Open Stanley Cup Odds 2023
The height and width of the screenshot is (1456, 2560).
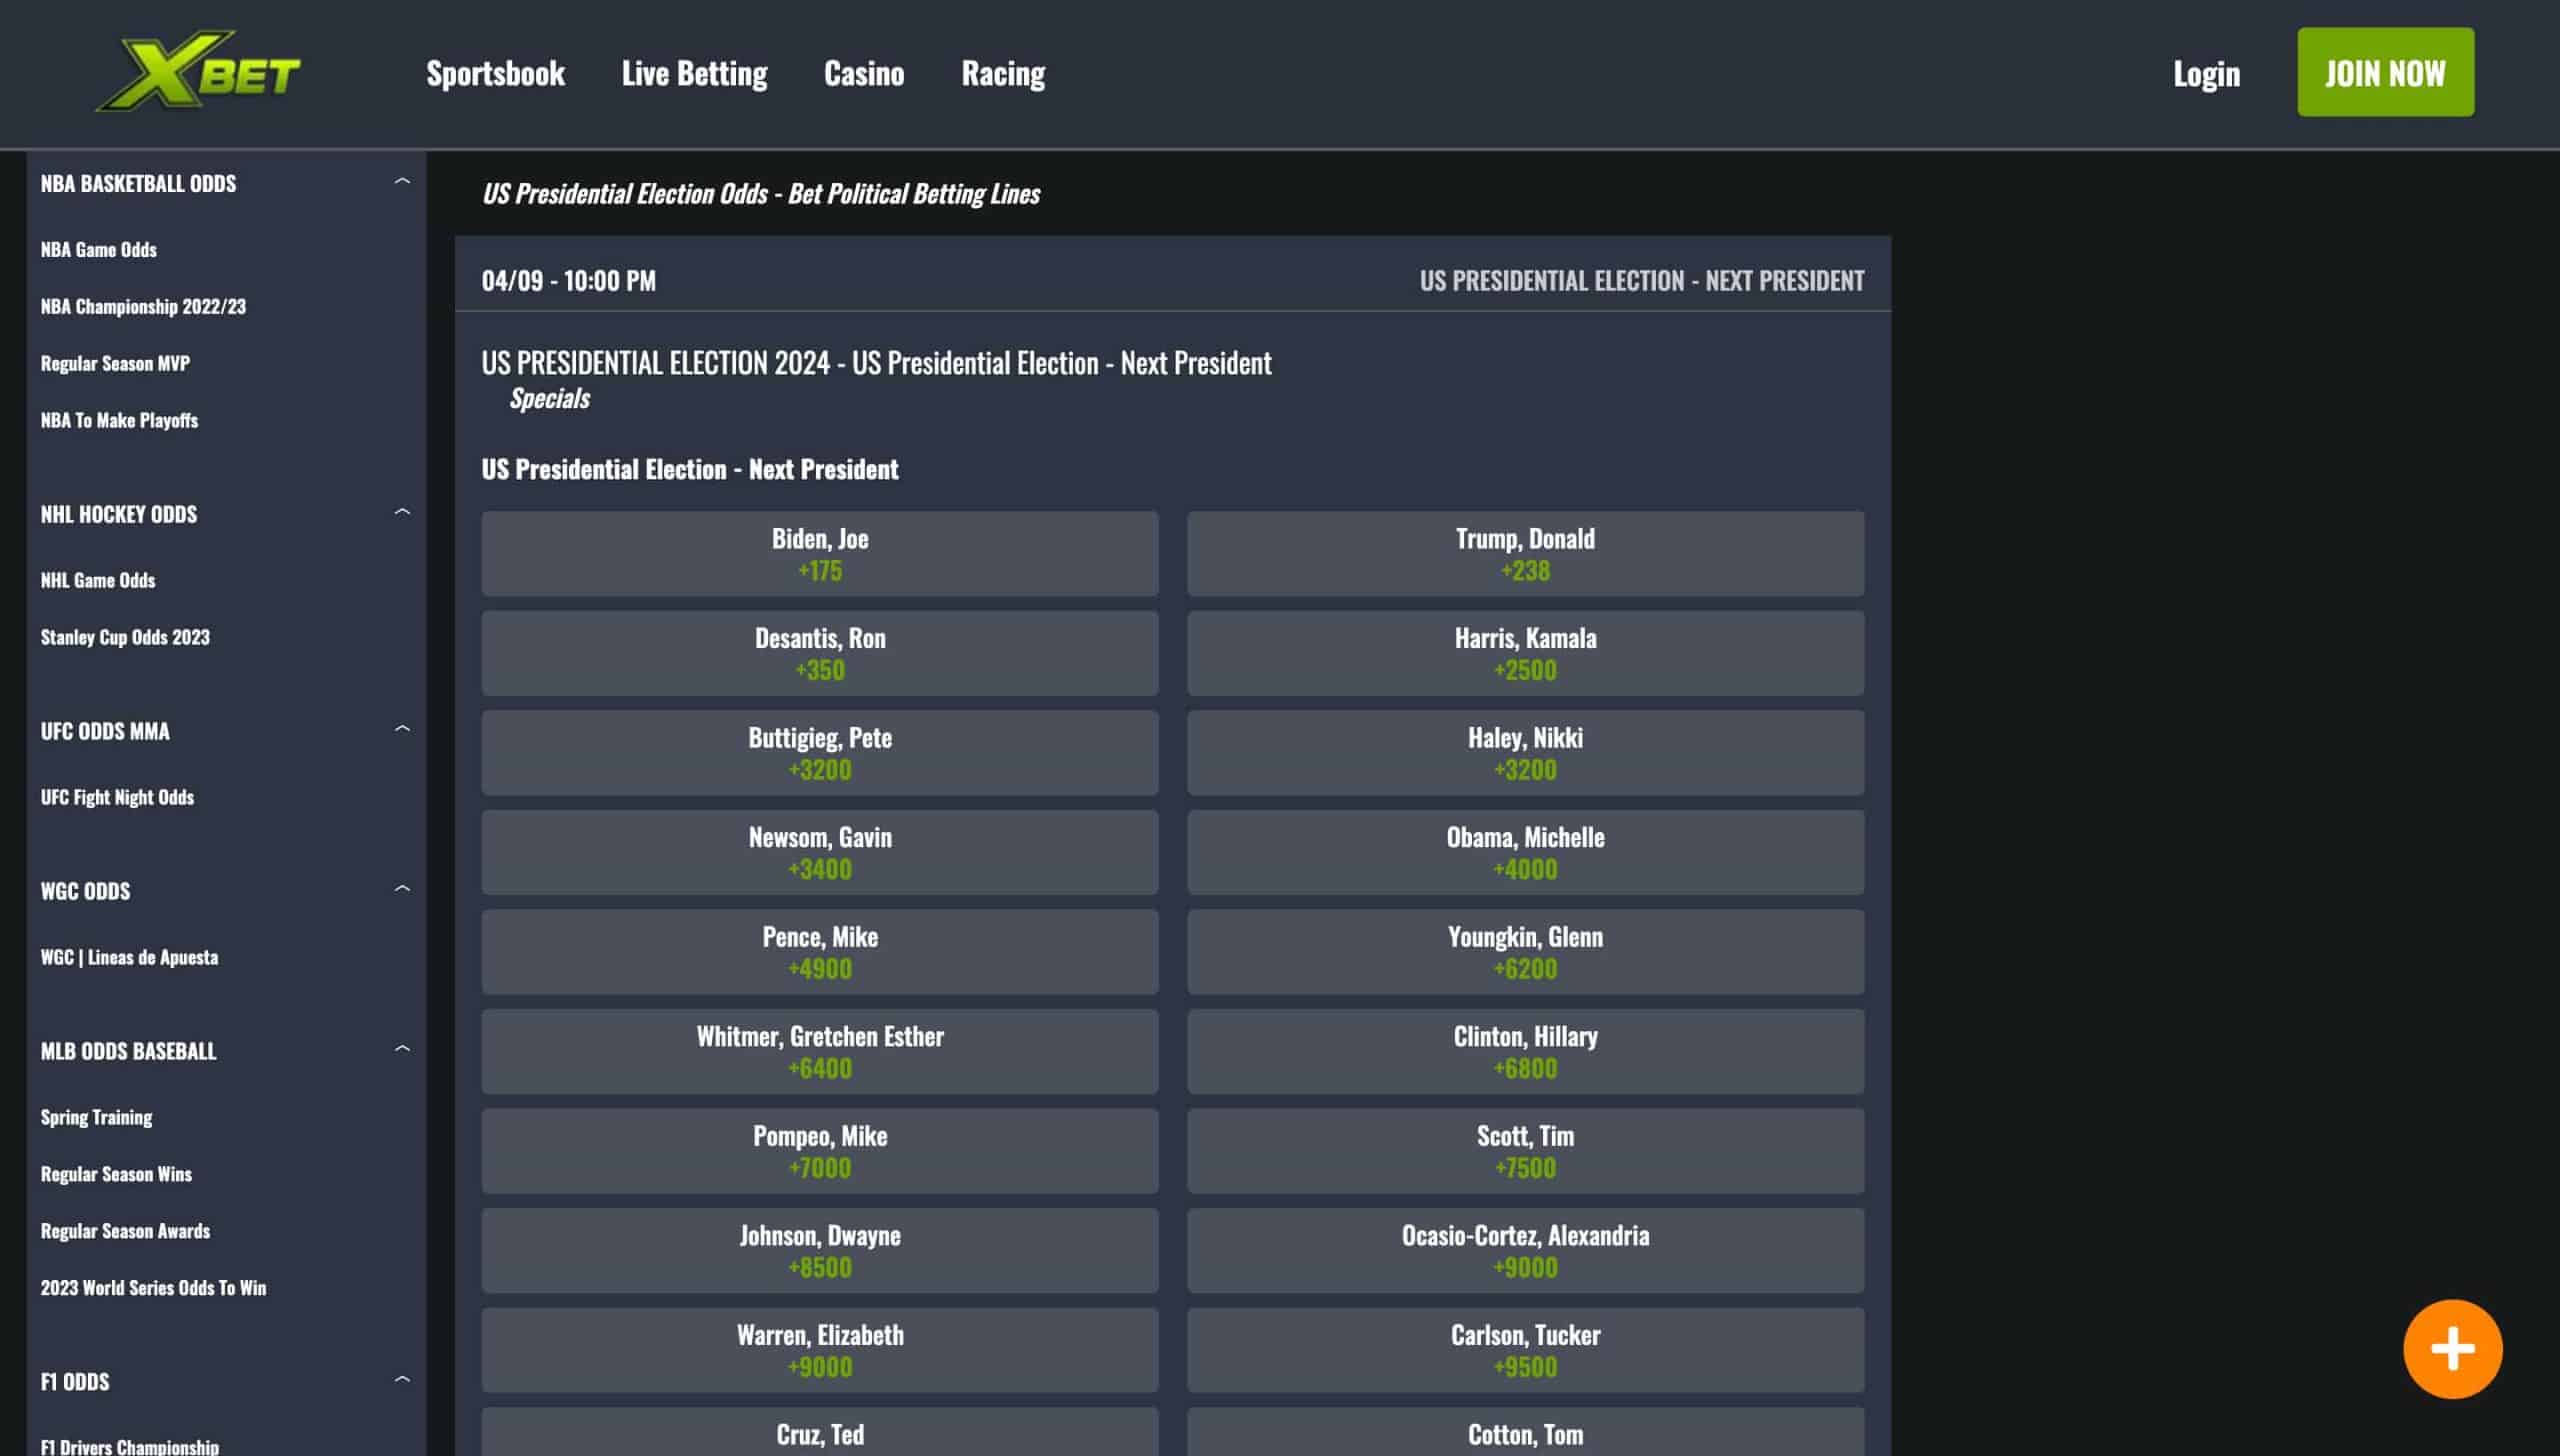point(125,638)
